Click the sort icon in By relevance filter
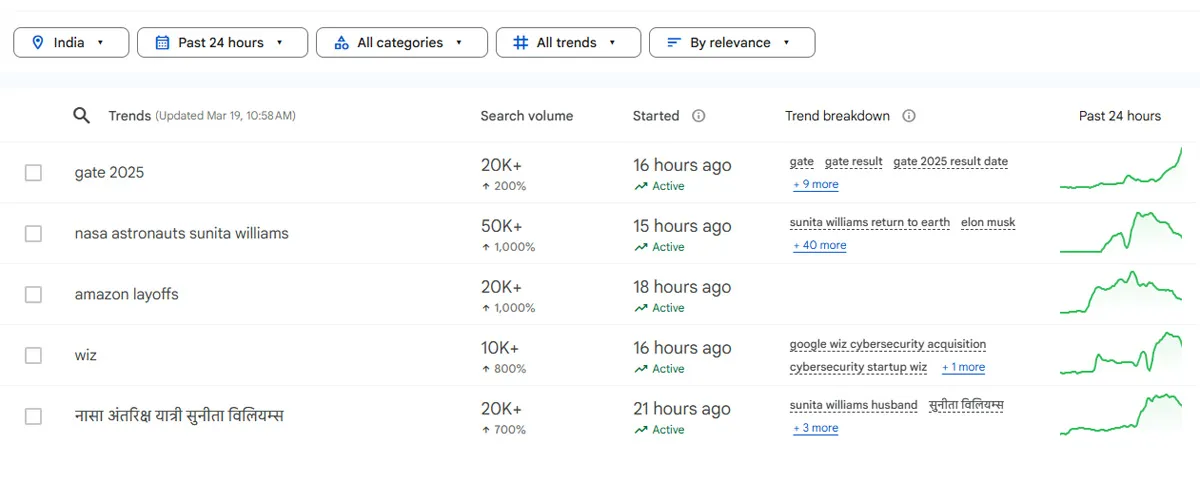This screenshot has width=1200, height=489. [x=674, y=43]
